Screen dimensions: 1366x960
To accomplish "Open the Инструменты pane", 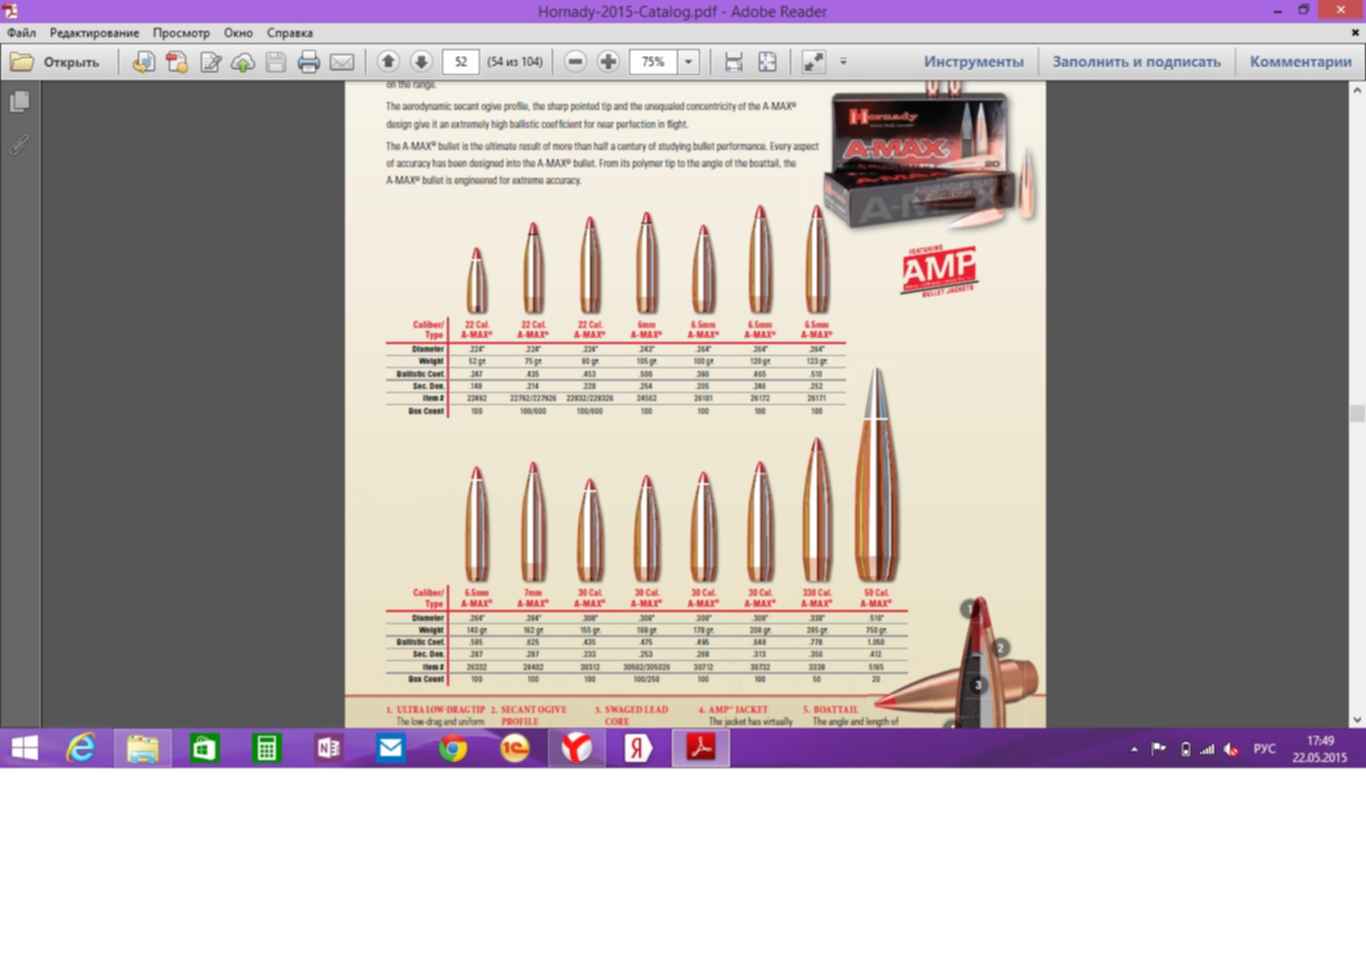I will (x=973, y=62).
